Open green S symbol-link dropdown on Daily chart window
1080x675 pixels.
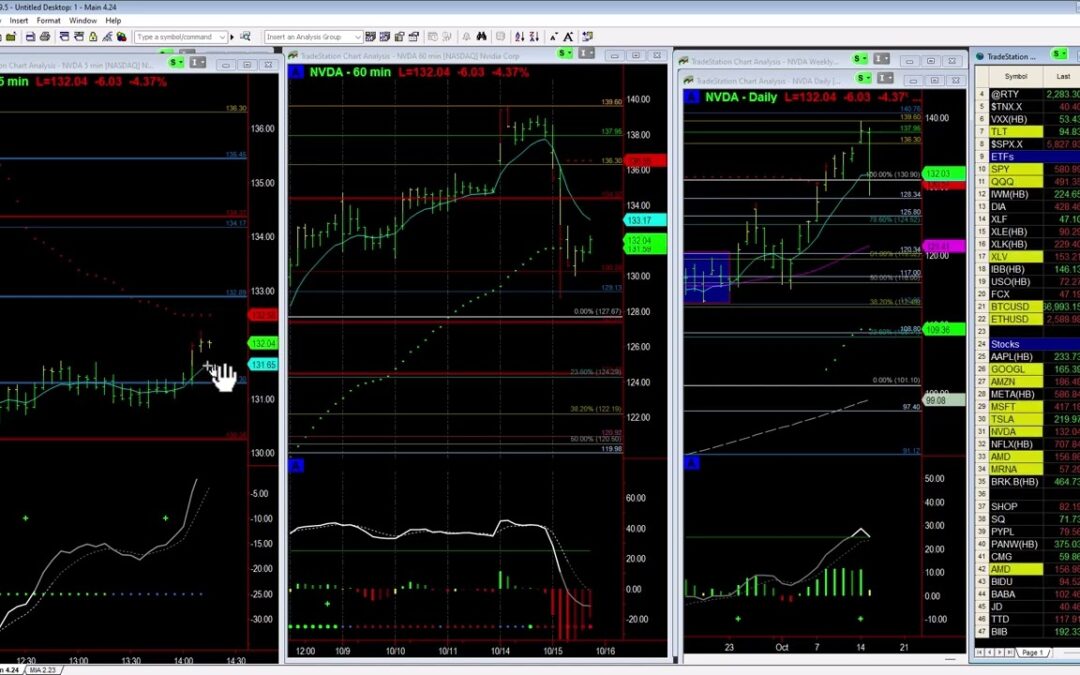click(864, 78)
